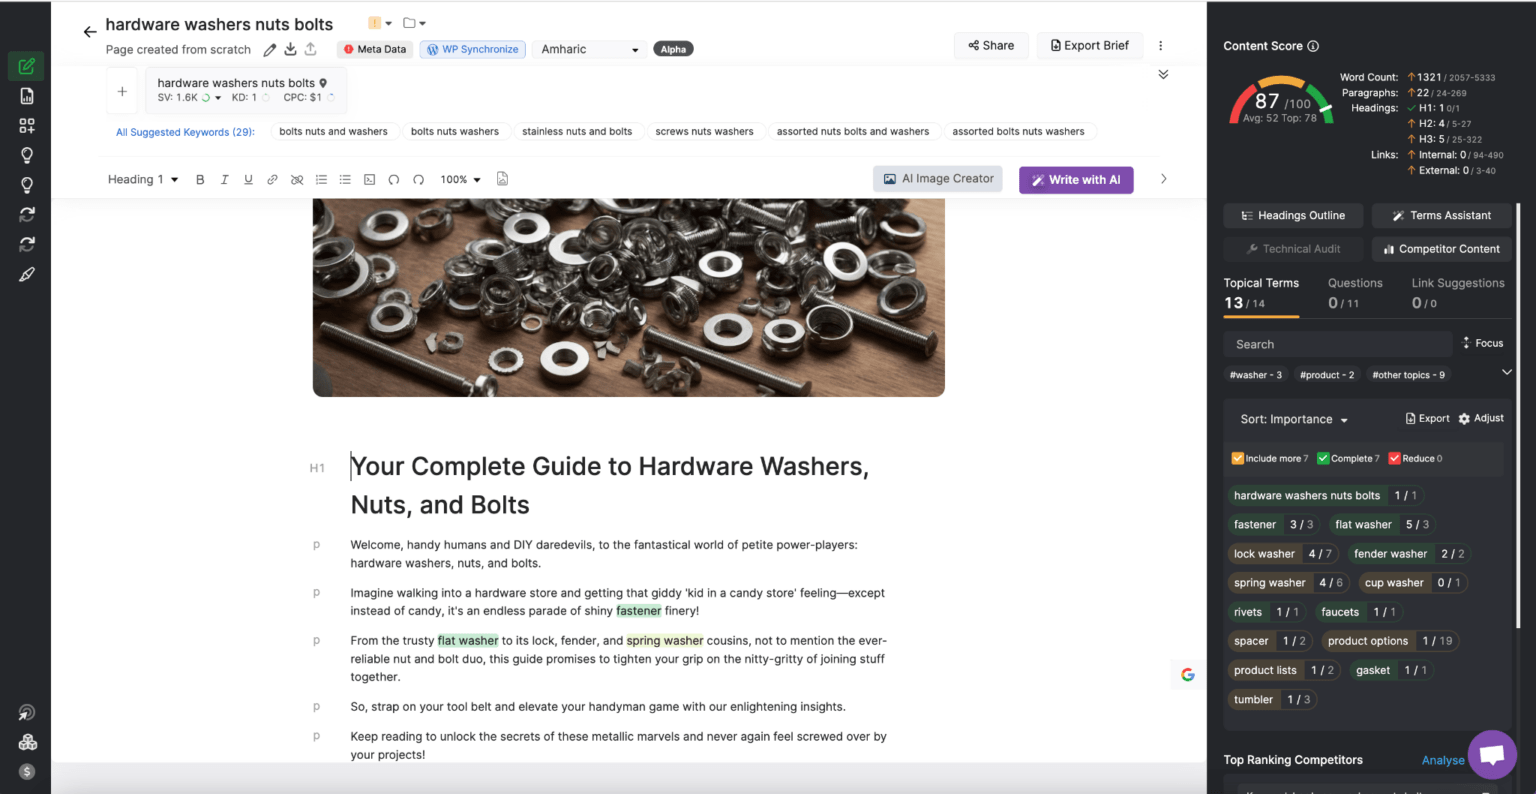Click the Write with AI button
The width and height of the screenshot is (1536, 794).
coord(1076,179)
